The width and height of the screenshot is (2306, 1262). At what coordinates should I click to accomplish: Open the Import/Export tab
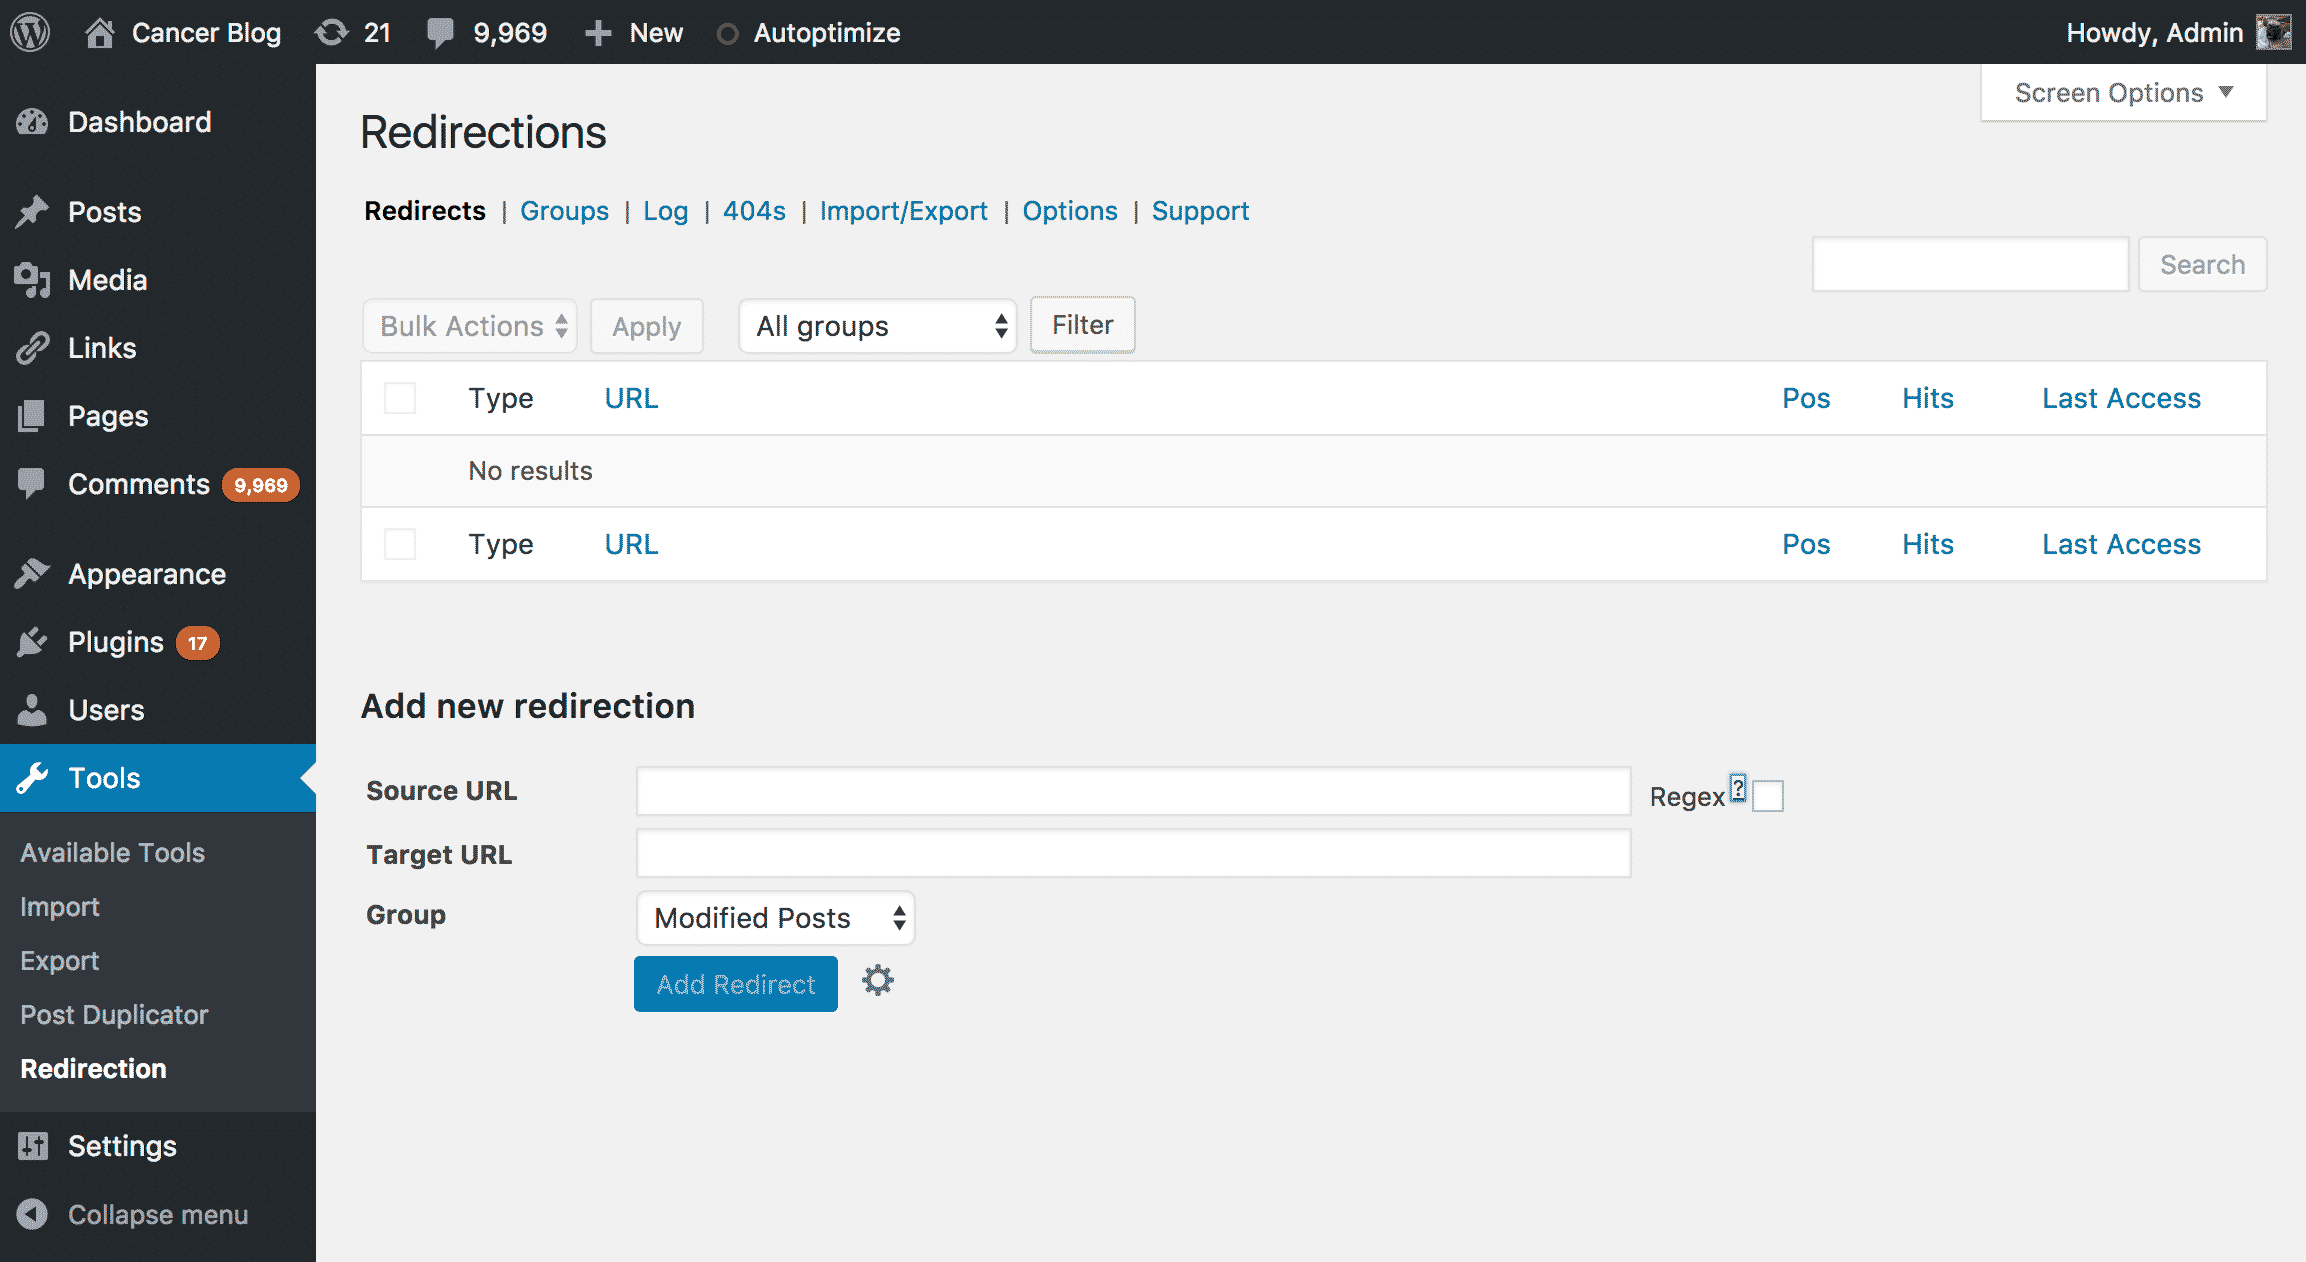(903, 211)
